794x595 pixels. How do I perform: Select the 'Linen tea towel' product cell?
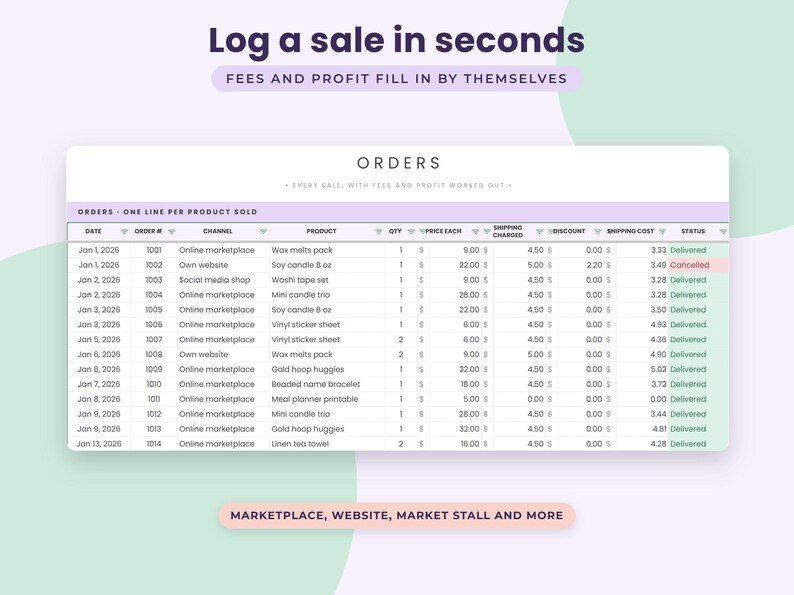(327, 444)
